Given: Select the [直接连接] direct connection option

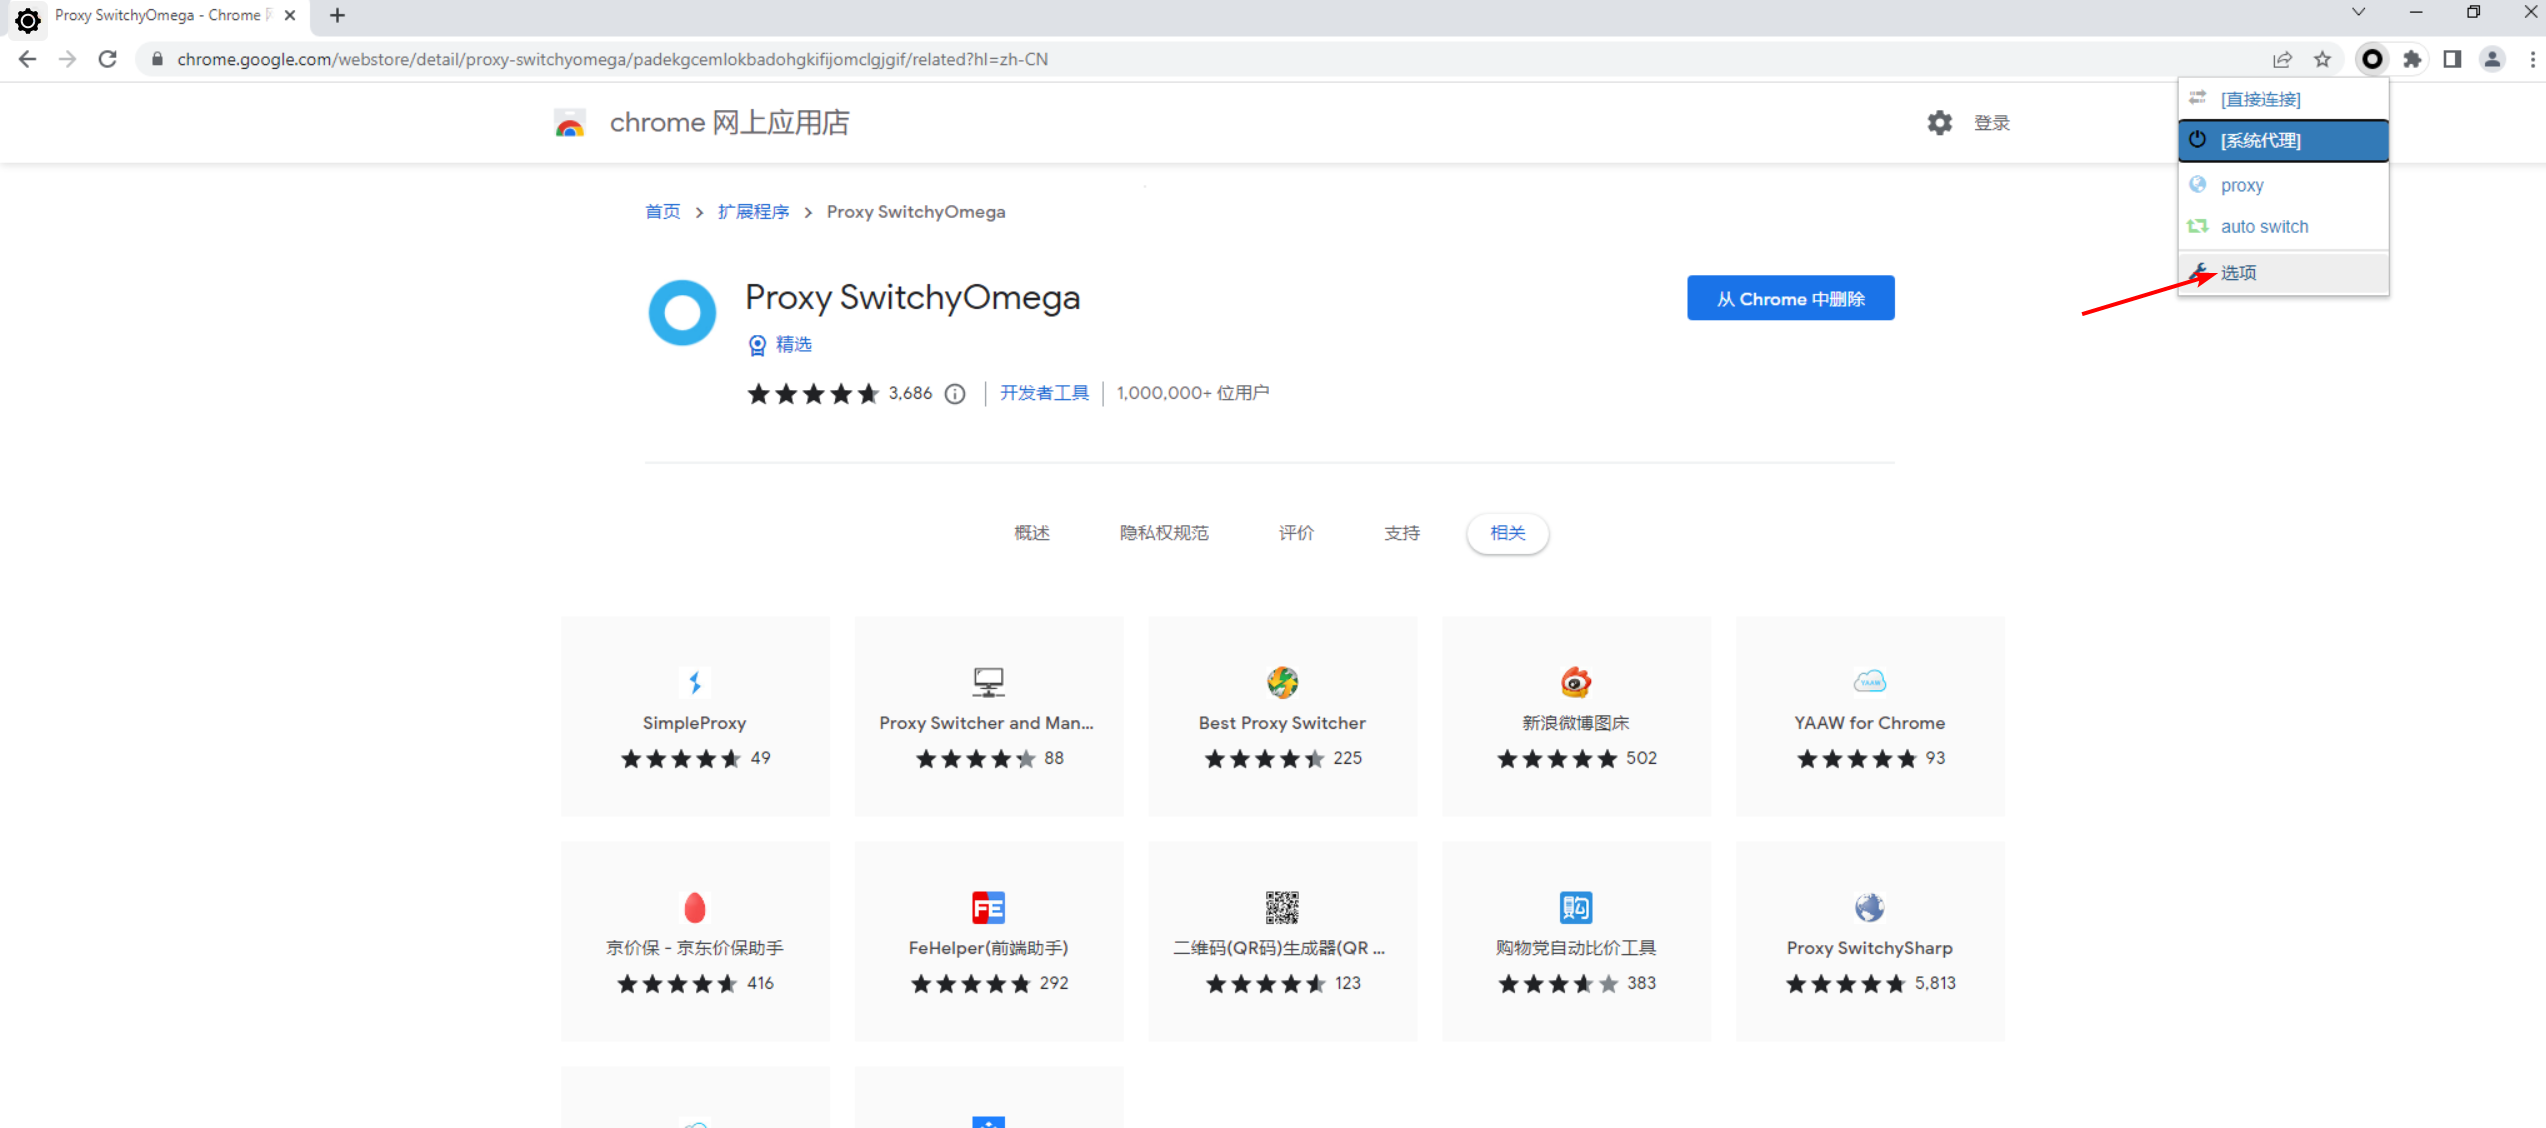Looking at the screenshot, I should pyautogui.click(x=2260, y=99).
